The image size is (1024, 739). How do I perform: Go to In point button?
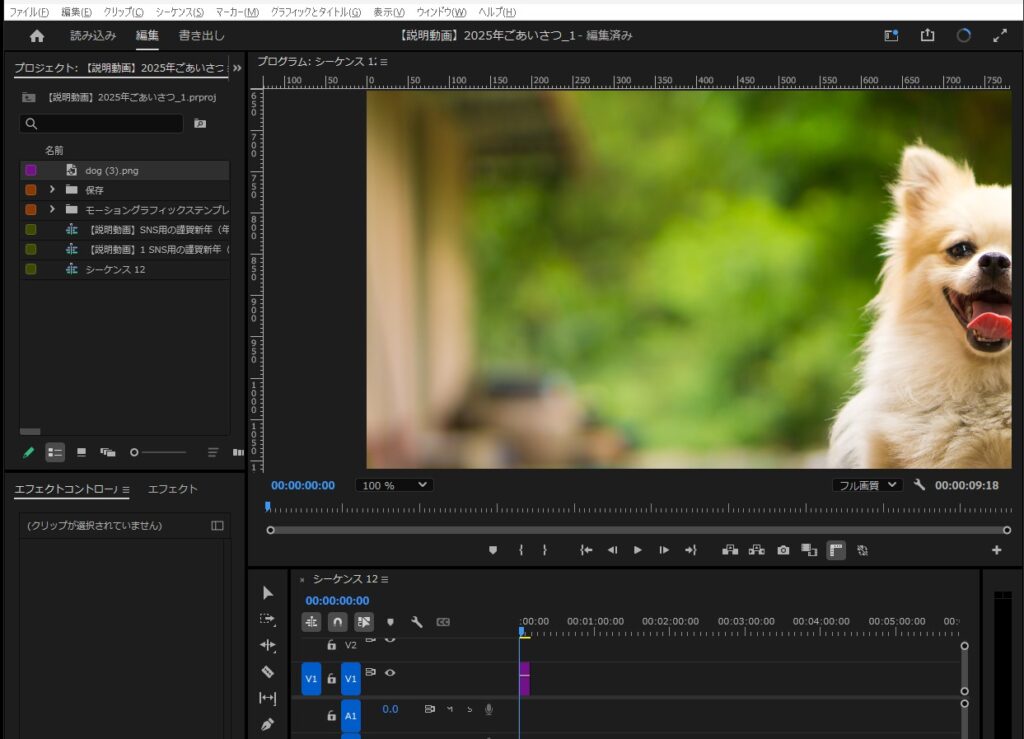[586, 550]
